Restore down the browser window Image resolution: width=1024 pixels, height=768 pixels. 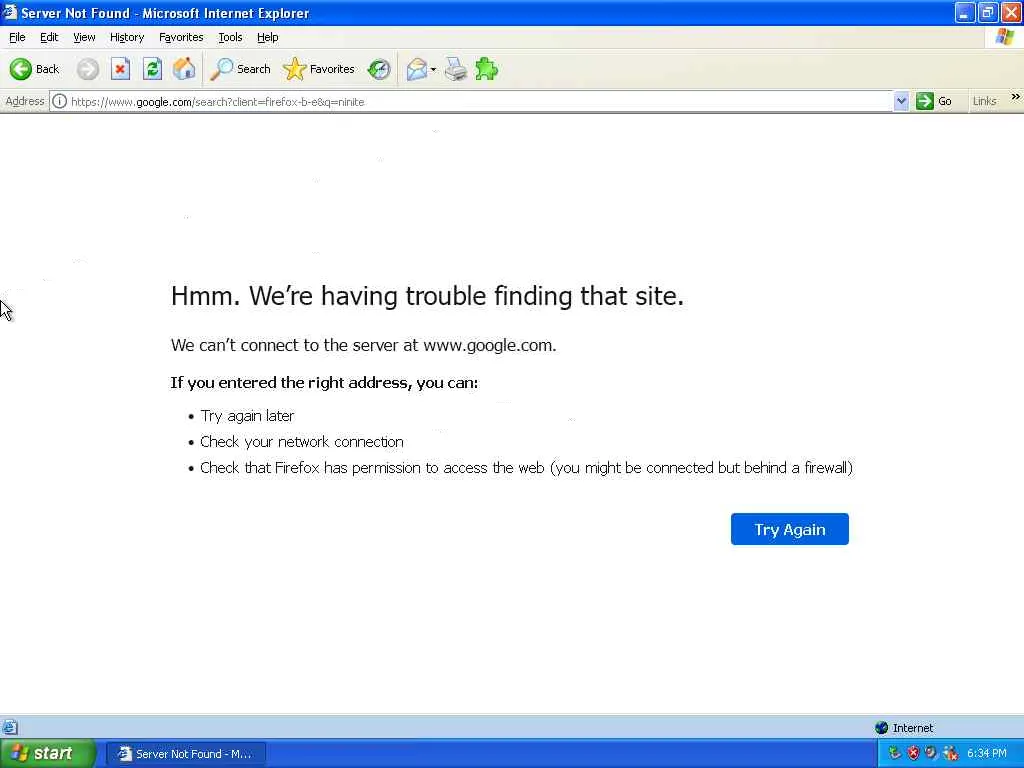988,12
